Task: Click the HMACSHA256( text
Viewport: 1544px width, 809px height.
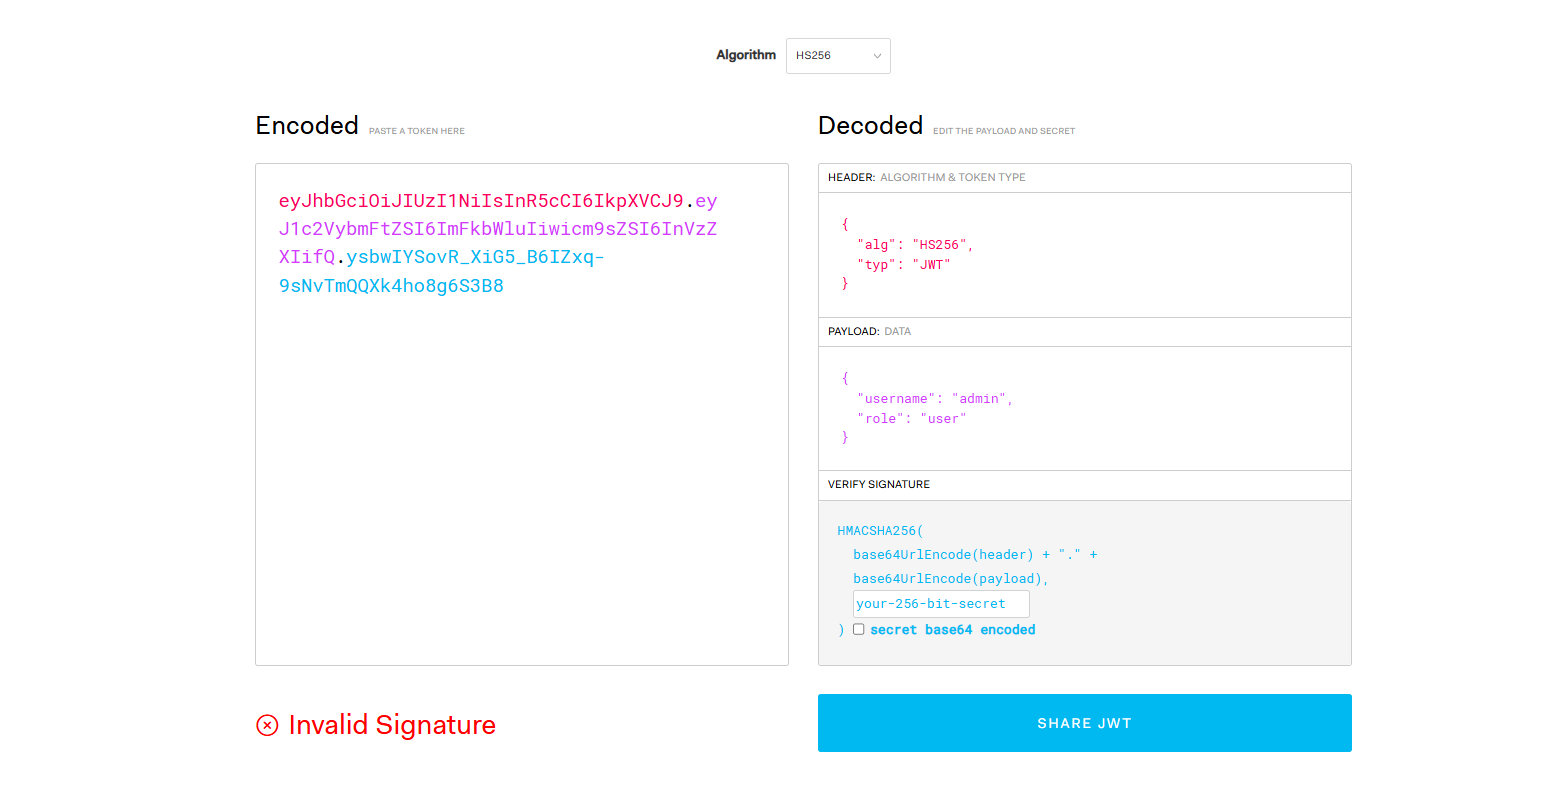Action: coord(881,531)
